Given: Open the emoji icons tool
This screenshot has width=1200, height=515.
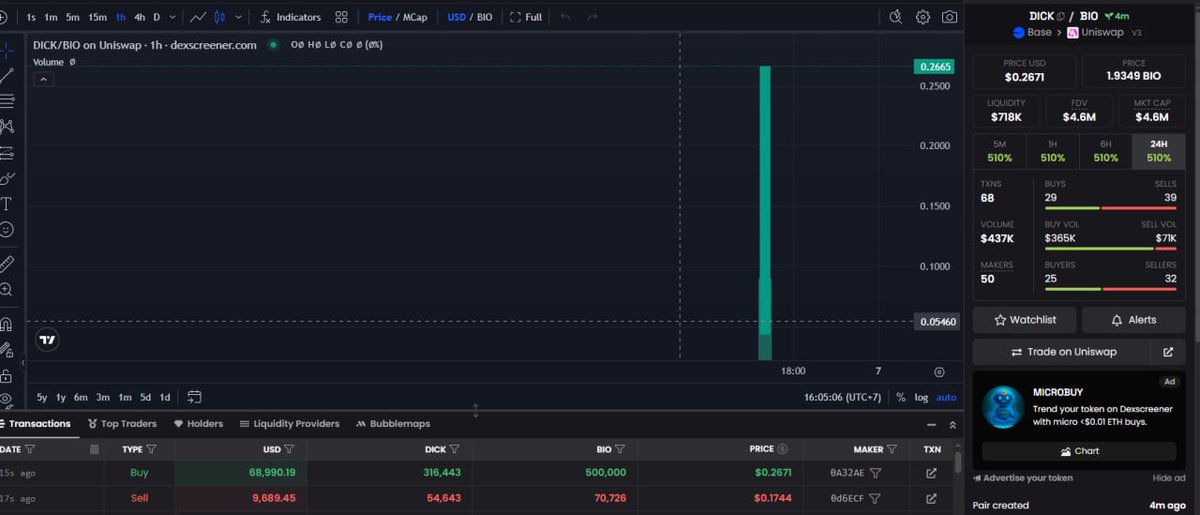Looking at the screenshot, I should pyautogui.click(x=6, y=230).
